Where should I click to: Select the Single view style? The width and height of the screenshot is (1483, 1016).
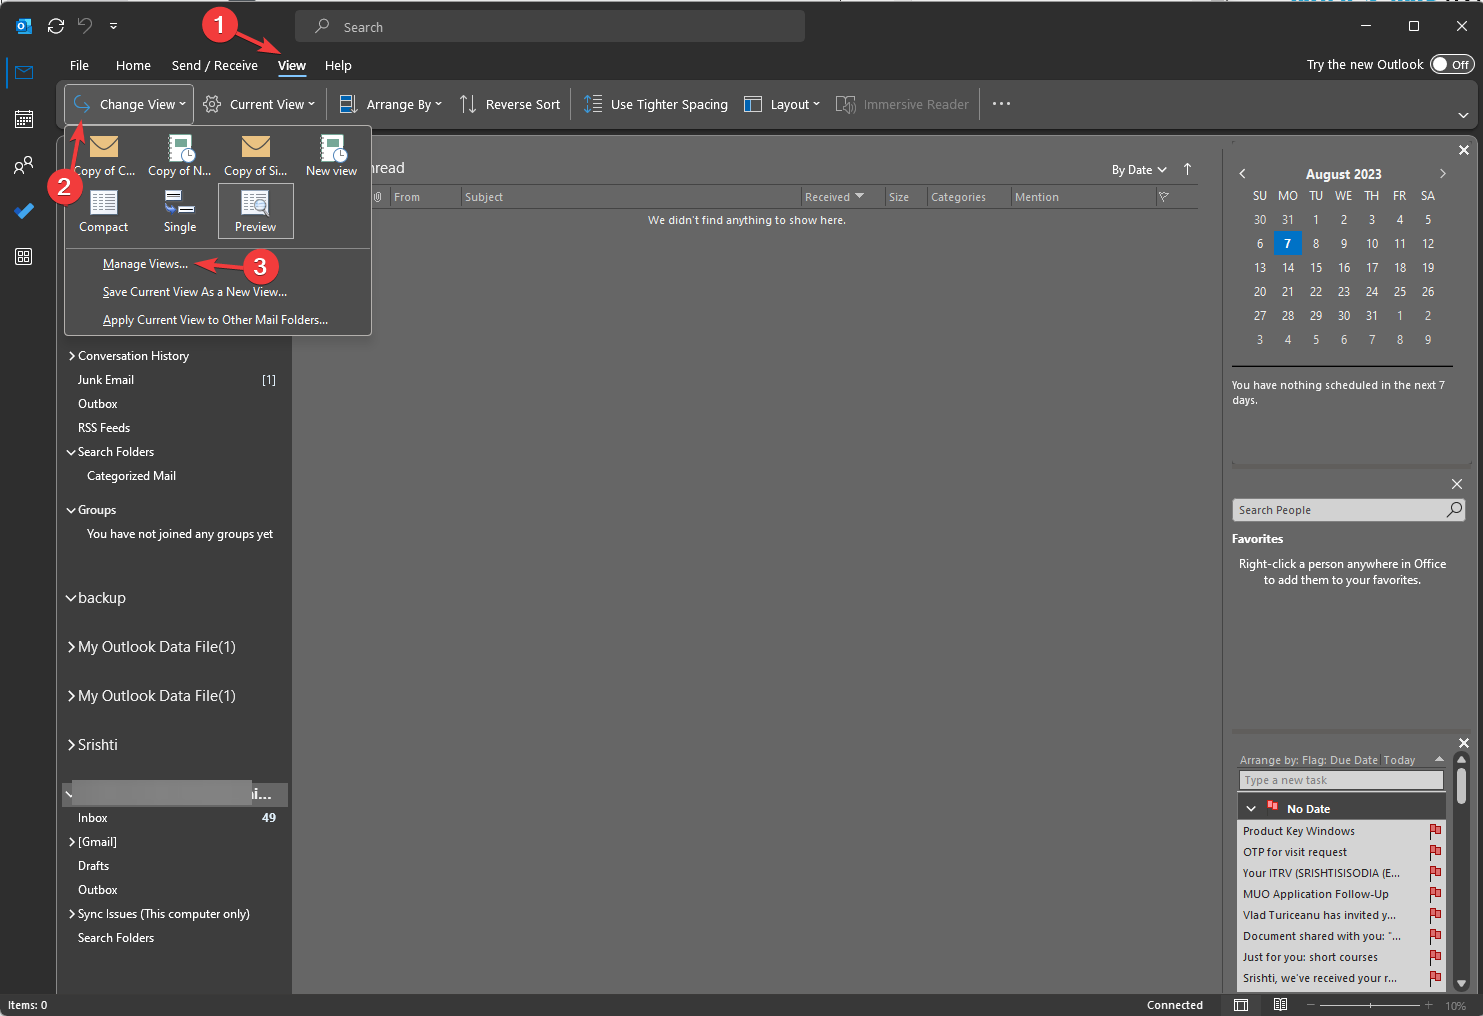click(x=180, y=211)
